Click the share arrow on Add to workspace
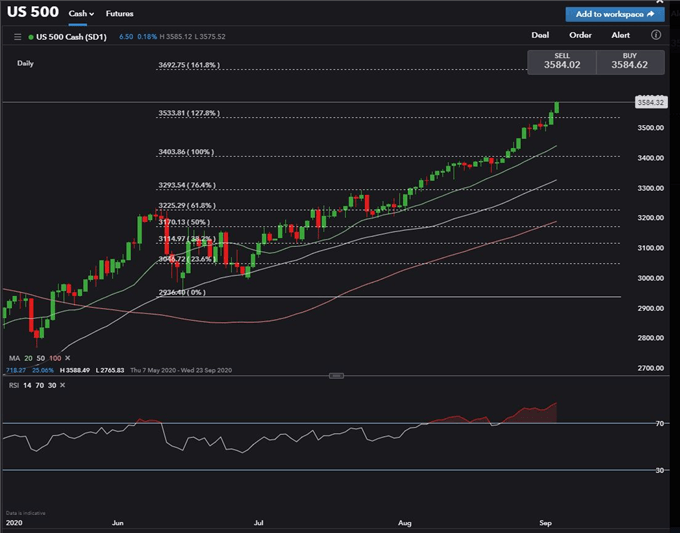This screenshot has width=680, height=533. (650, 14)
